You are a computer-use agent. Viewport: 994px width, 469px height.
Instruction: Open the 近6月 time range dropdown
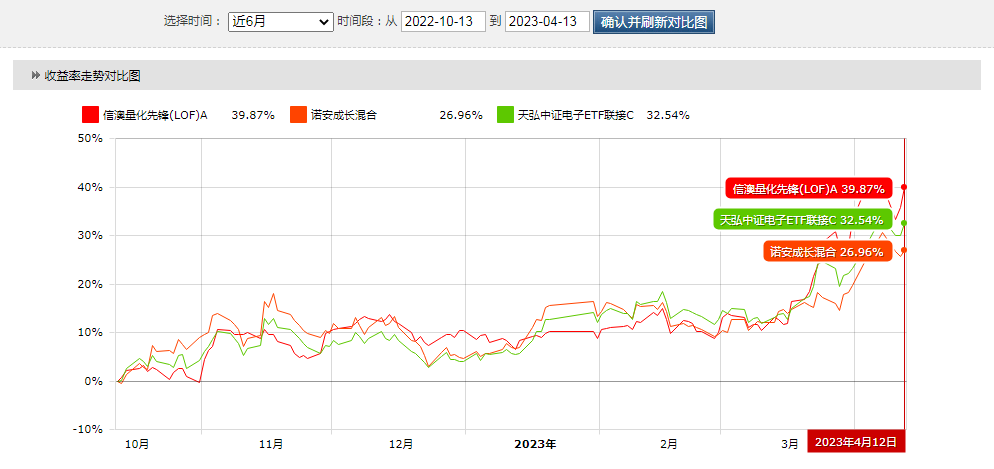point(281,22)
